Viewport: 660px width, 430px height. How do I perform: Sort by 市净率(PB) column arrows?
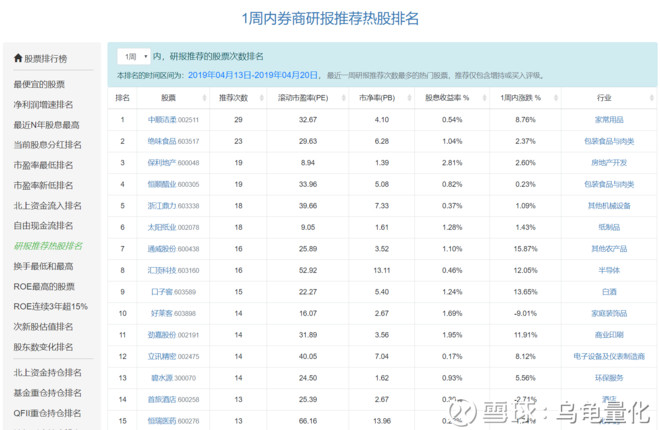(409, 98)
